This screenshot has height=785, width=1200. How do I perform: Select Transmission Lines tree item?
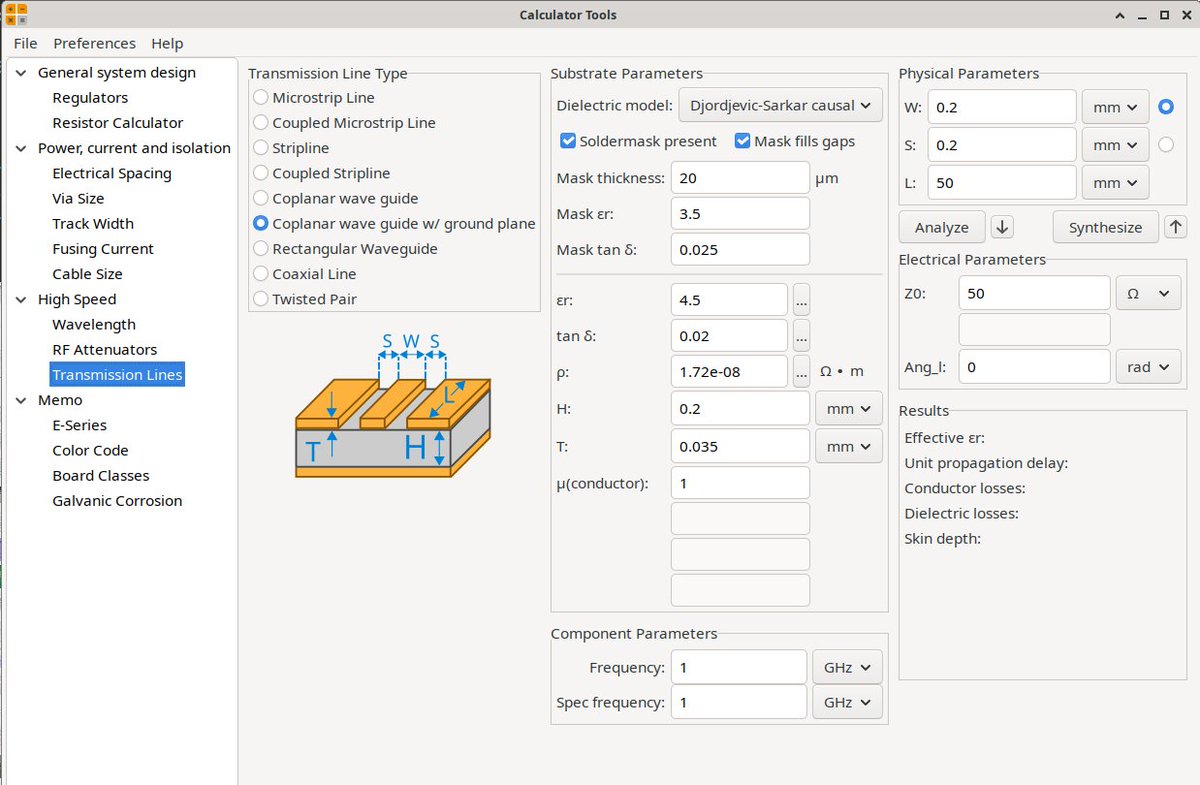click(x=117, y=375)
